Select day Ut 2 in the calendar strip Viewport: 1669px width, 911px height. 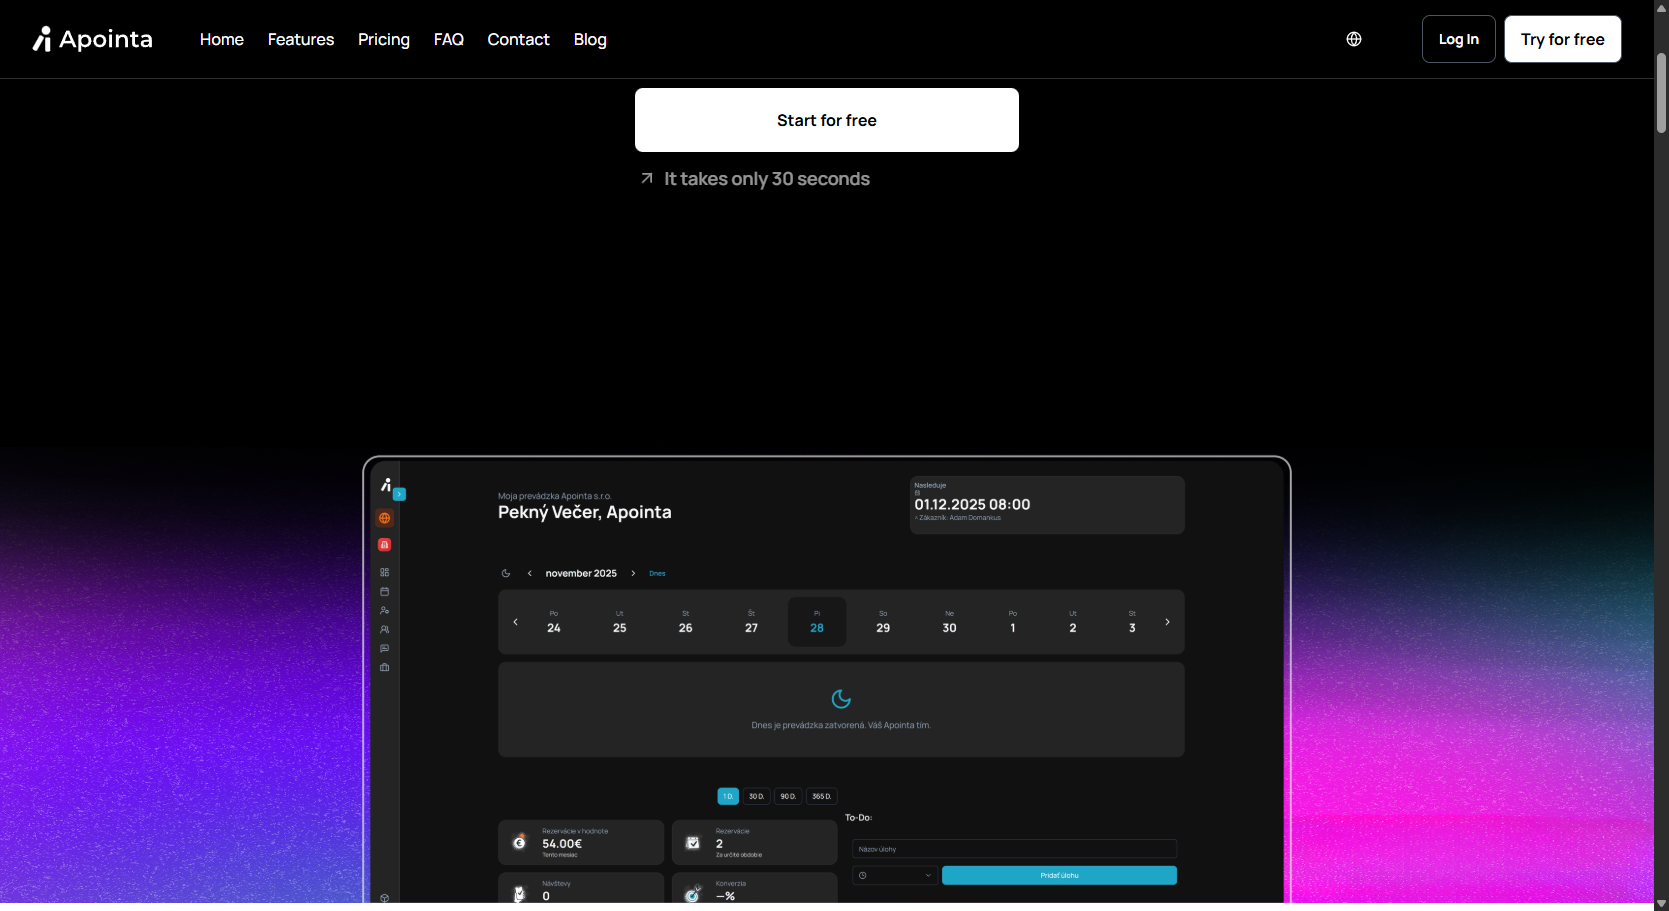(x=1073, y=622)
